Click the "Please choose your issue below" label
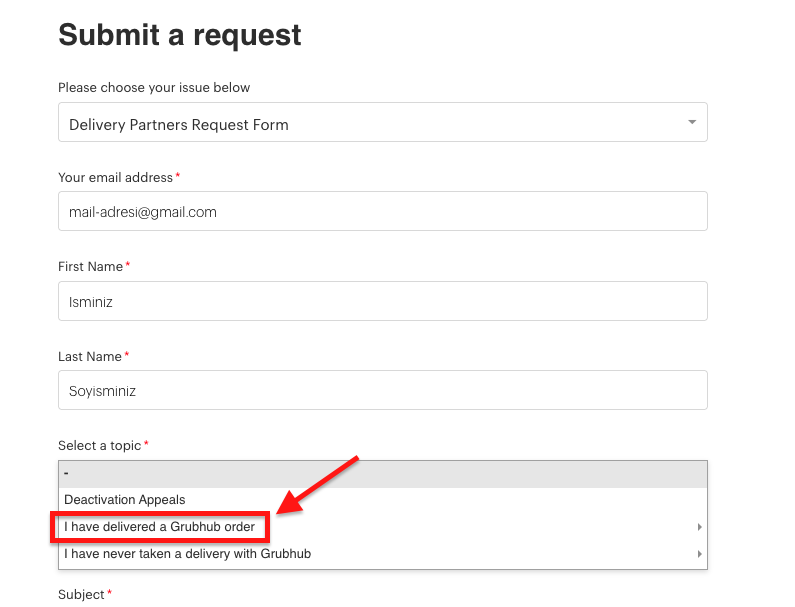The width and height of the screenshot is (795, 607). pyautogui.click(x=154, y=88)
